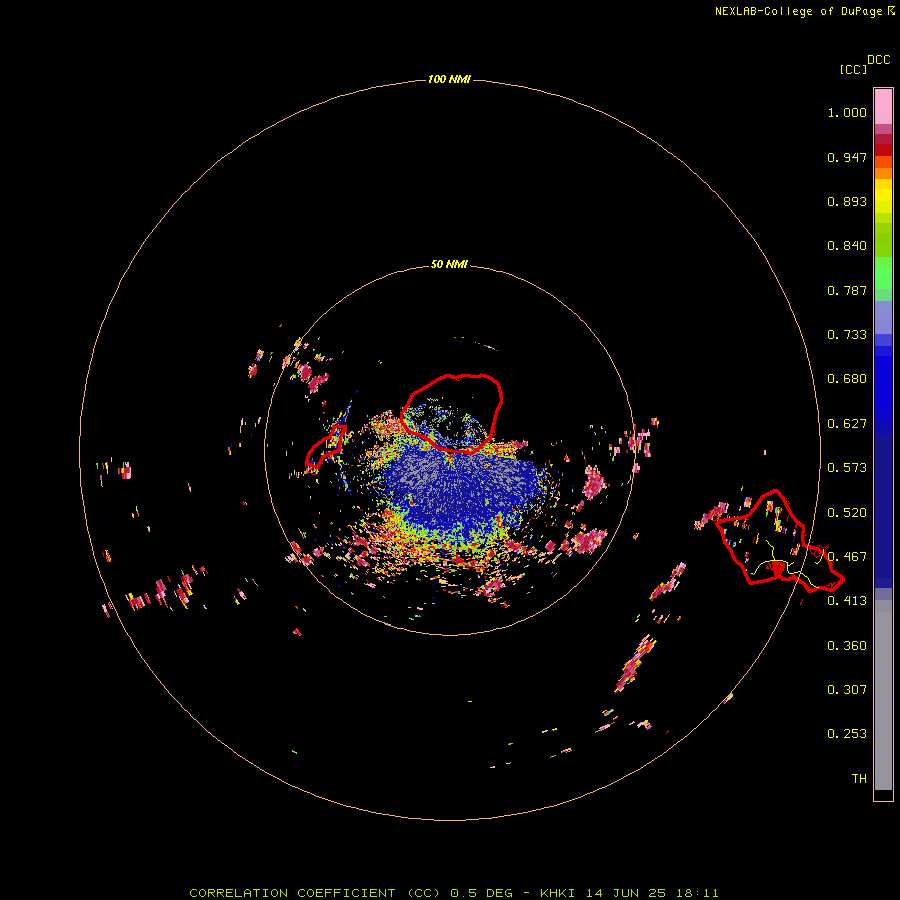This screenshot has height=900, width=900.
Task: Pick the light pink swatch atop color bar
Action: pyautogui.click(x=883, y=107)
